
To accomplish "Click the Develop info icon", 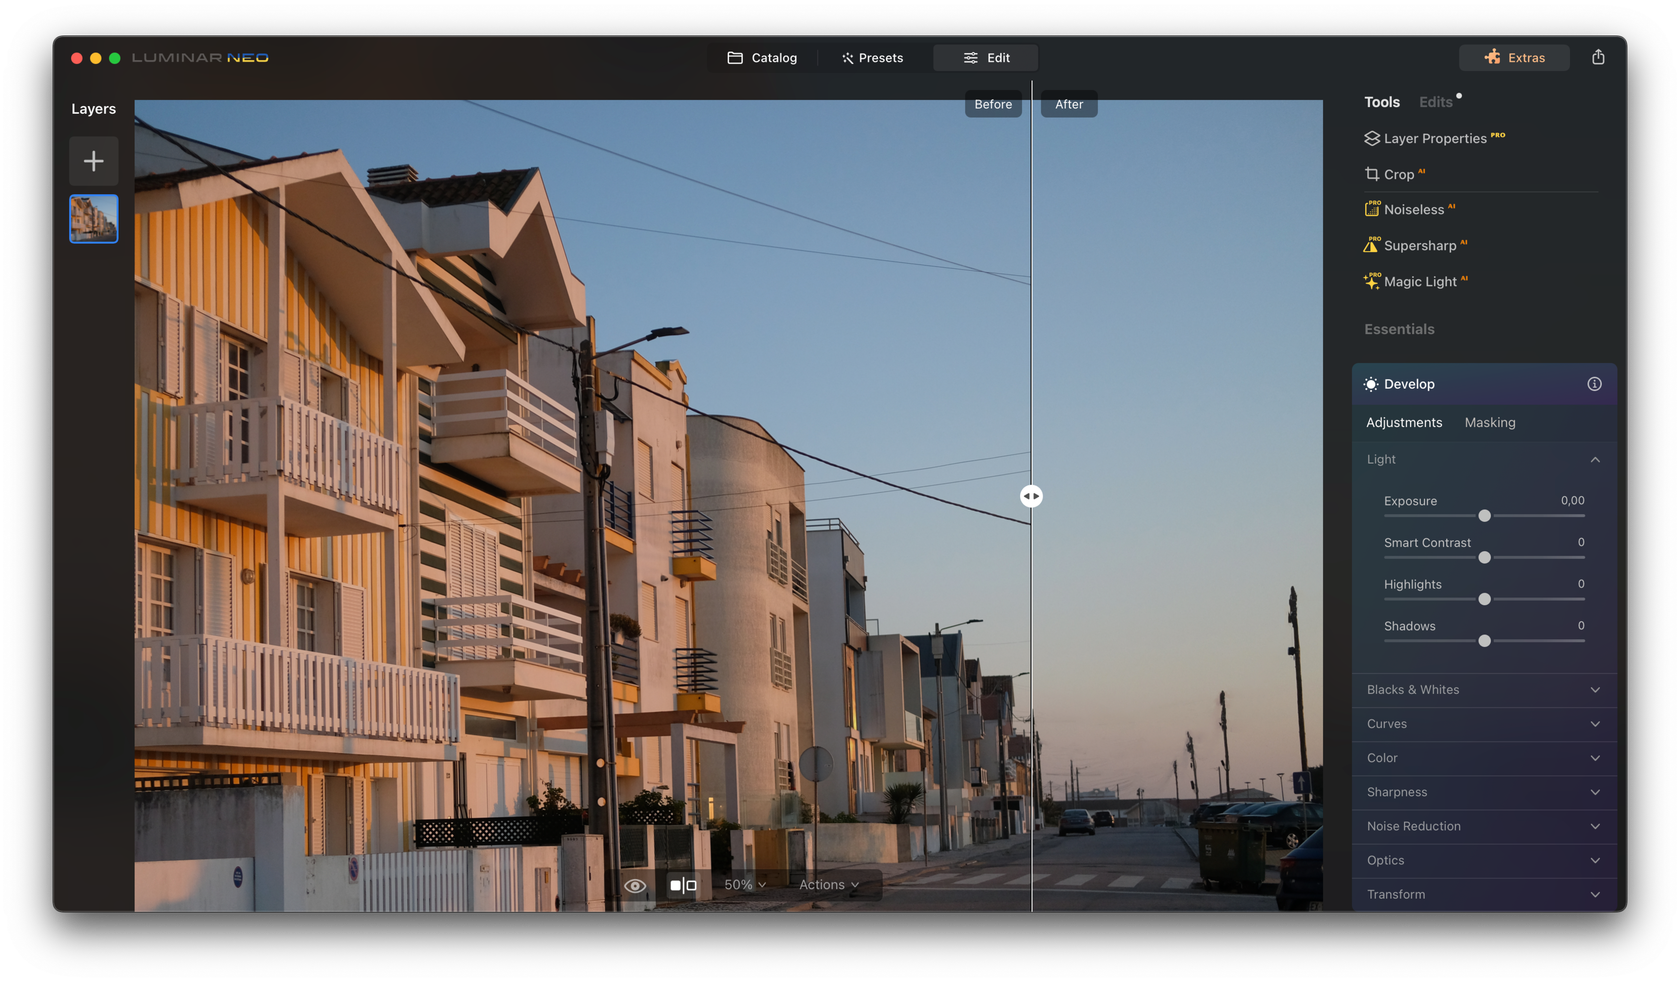I will [1595, 383].
